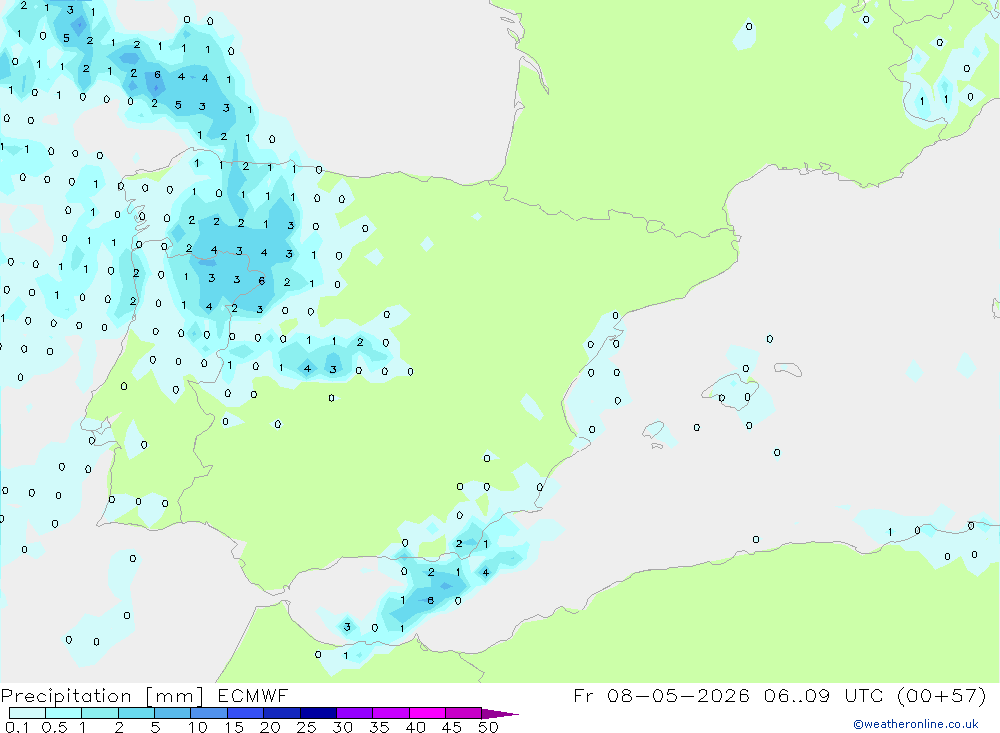Viewport: 1000px width, 733px height.
Task: Click the legend label '35'
Action: [x=379, y=727]
